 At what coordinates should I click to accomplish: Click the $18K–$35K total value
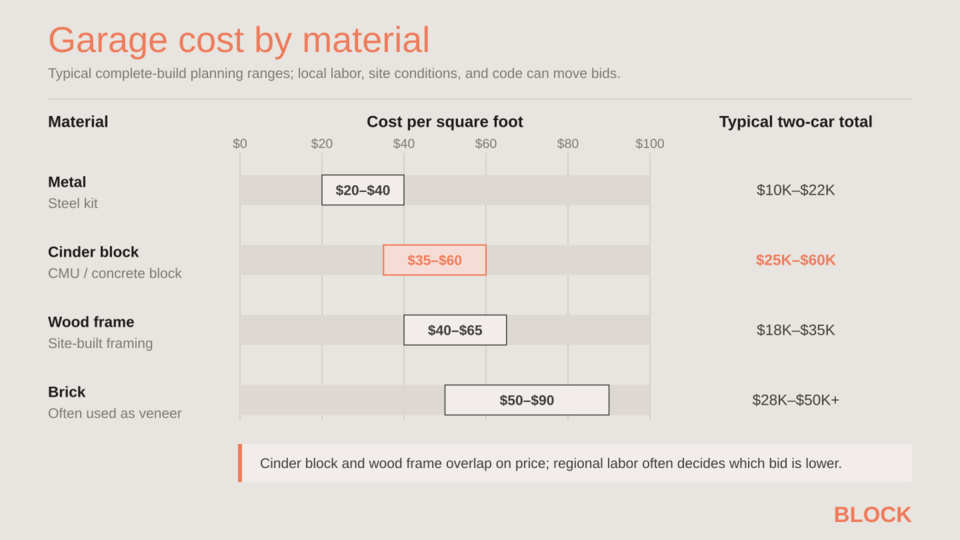point(795,330)
